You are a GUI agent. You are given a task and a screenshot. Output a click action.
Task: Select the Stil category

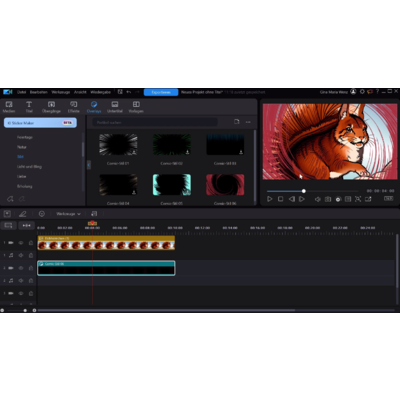click(20, 157)
